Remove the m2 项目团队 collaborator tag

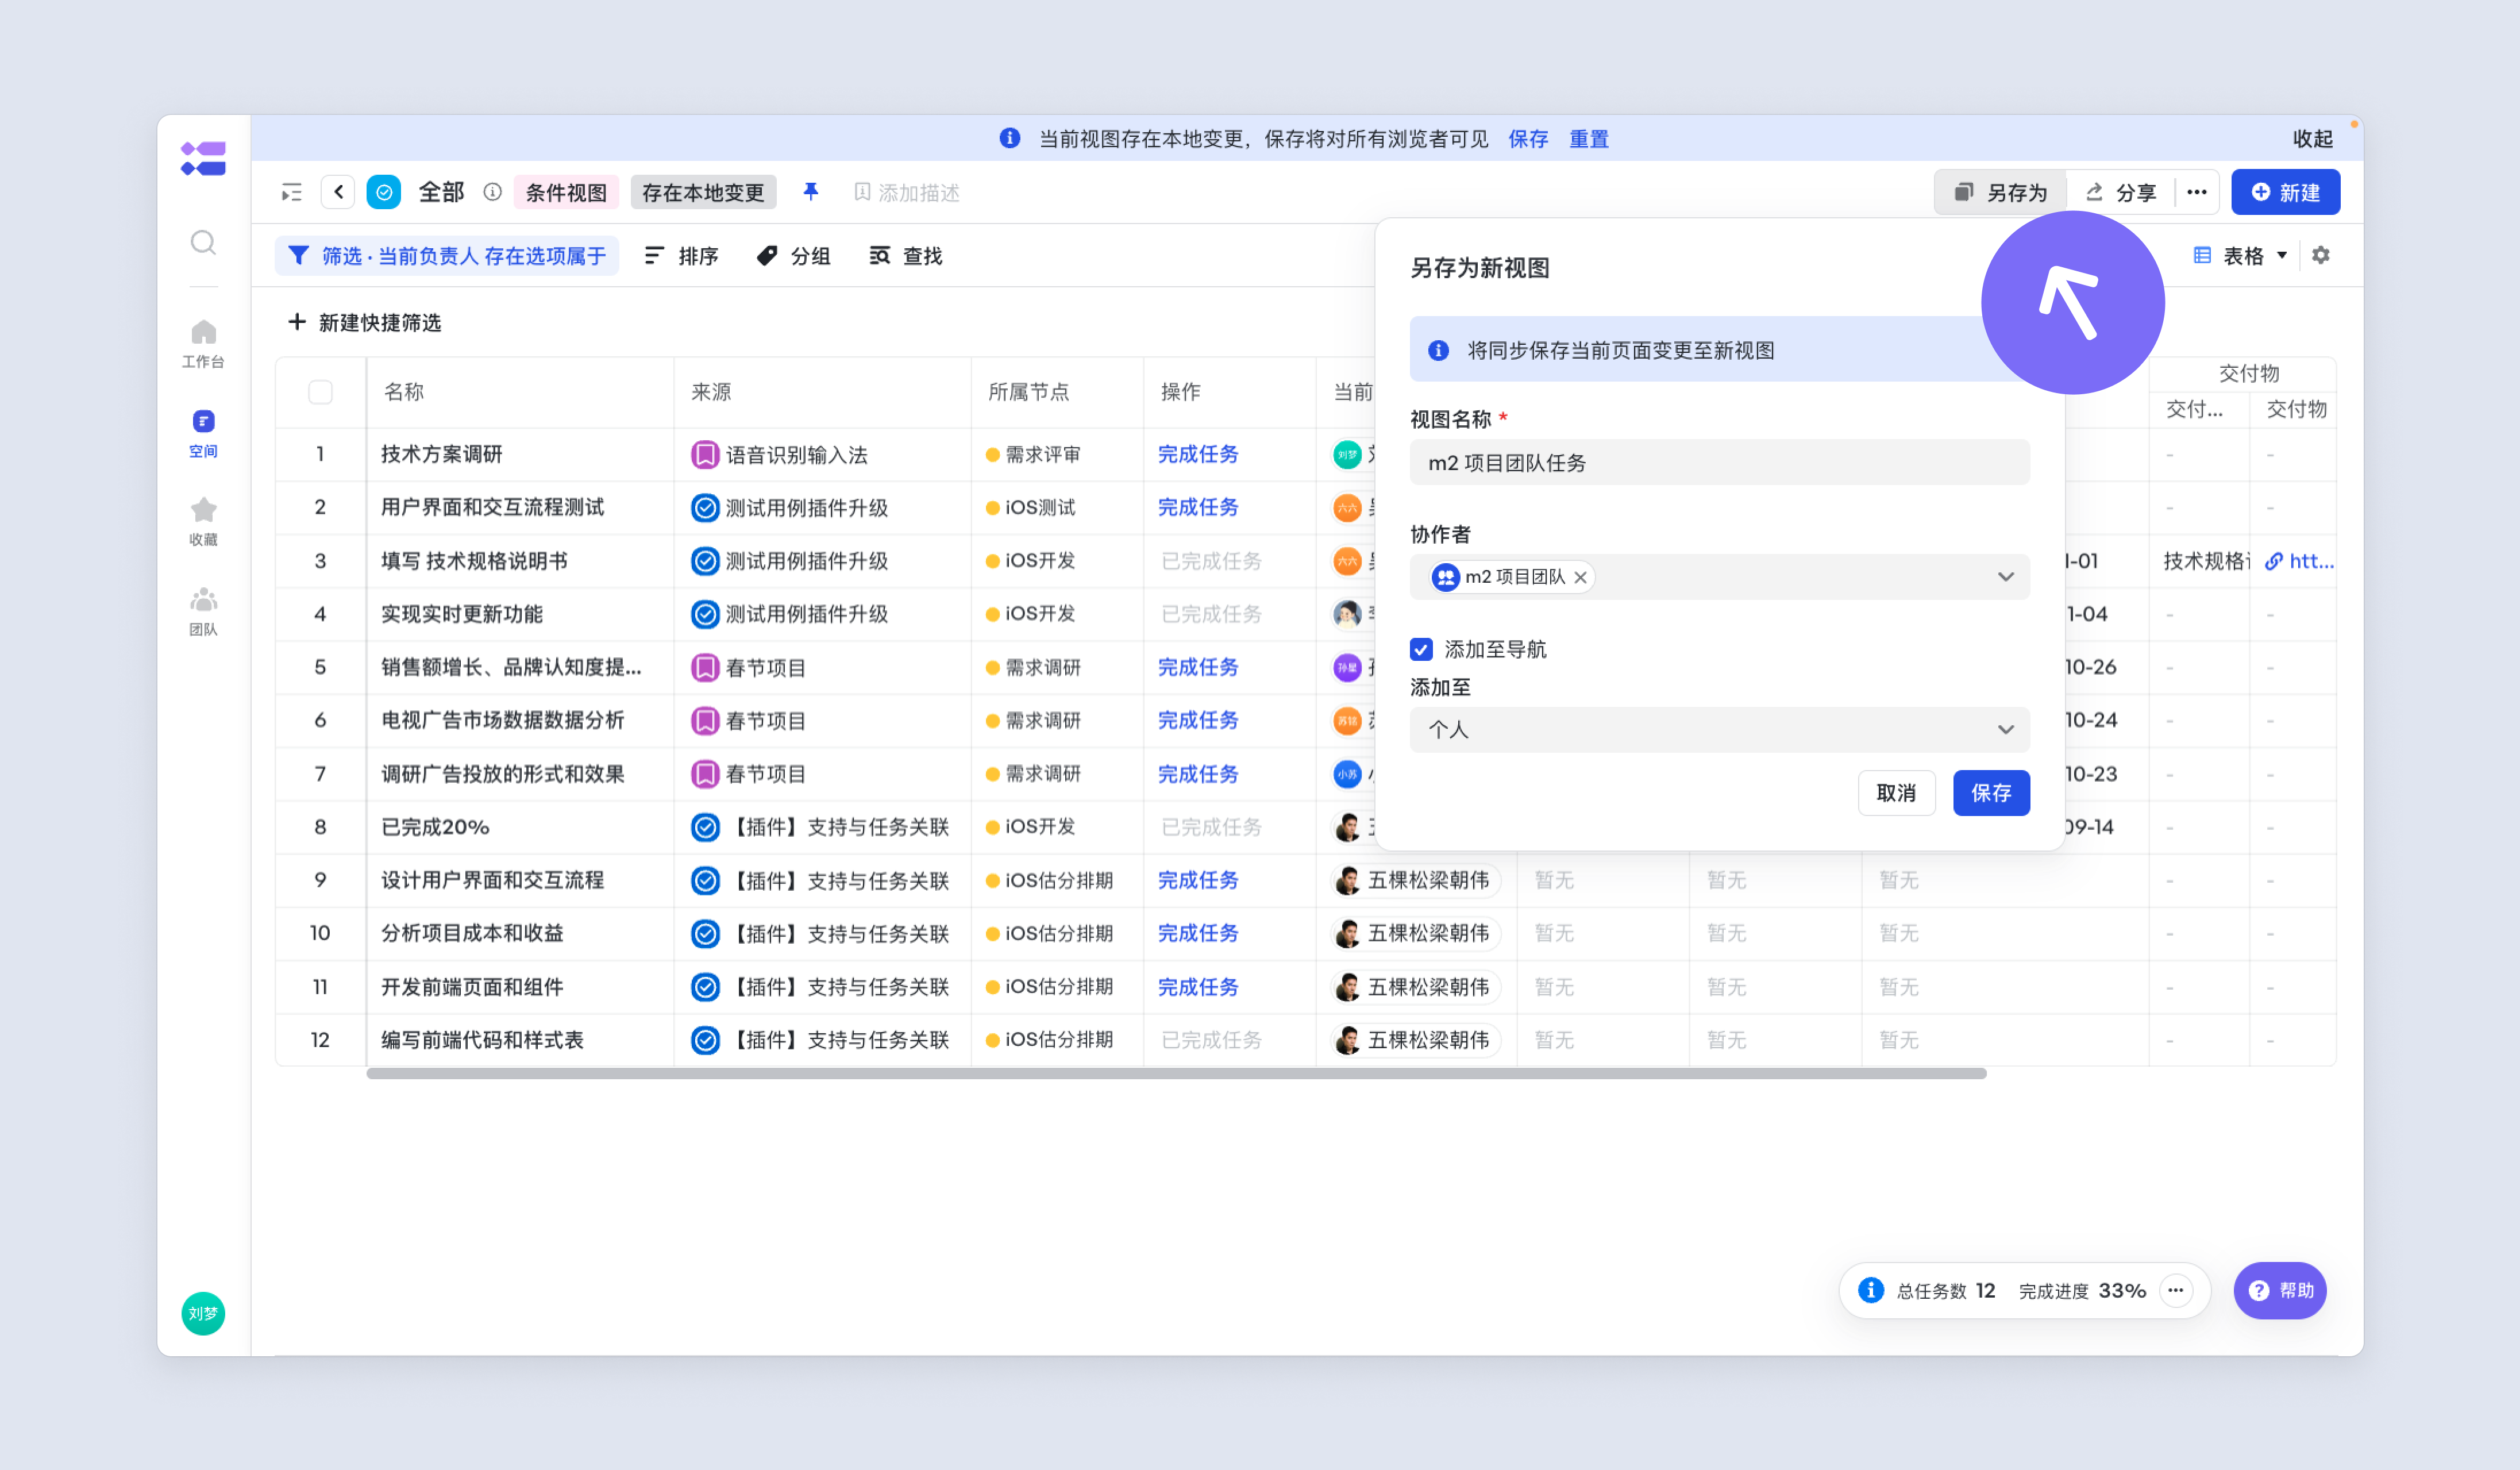(1580, 577)
